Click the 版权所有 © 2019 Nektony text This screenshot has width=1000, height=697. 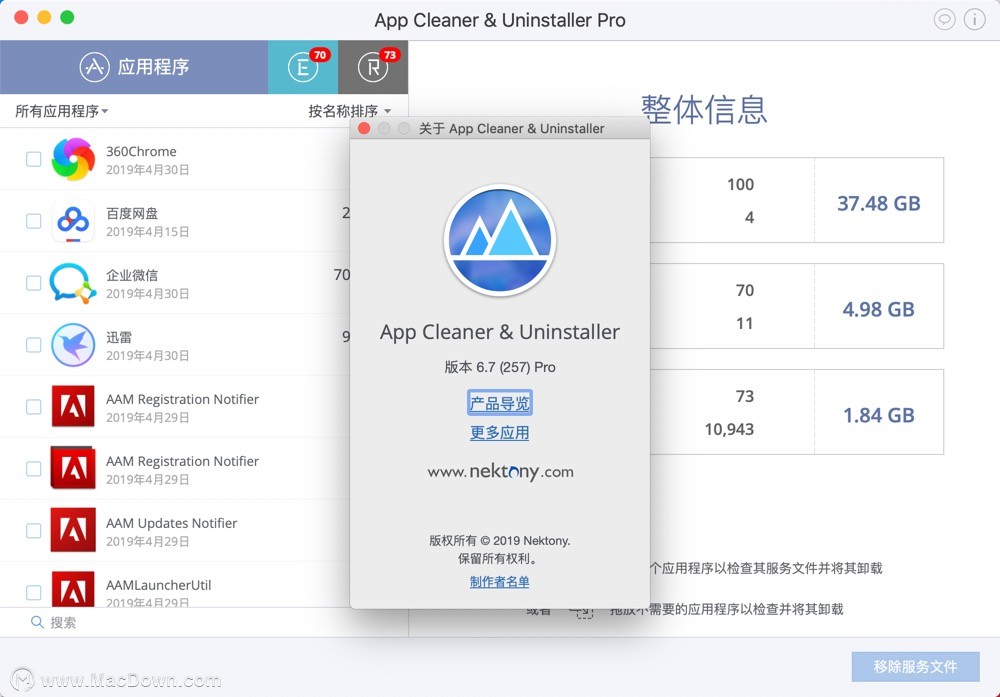[499, 540]
